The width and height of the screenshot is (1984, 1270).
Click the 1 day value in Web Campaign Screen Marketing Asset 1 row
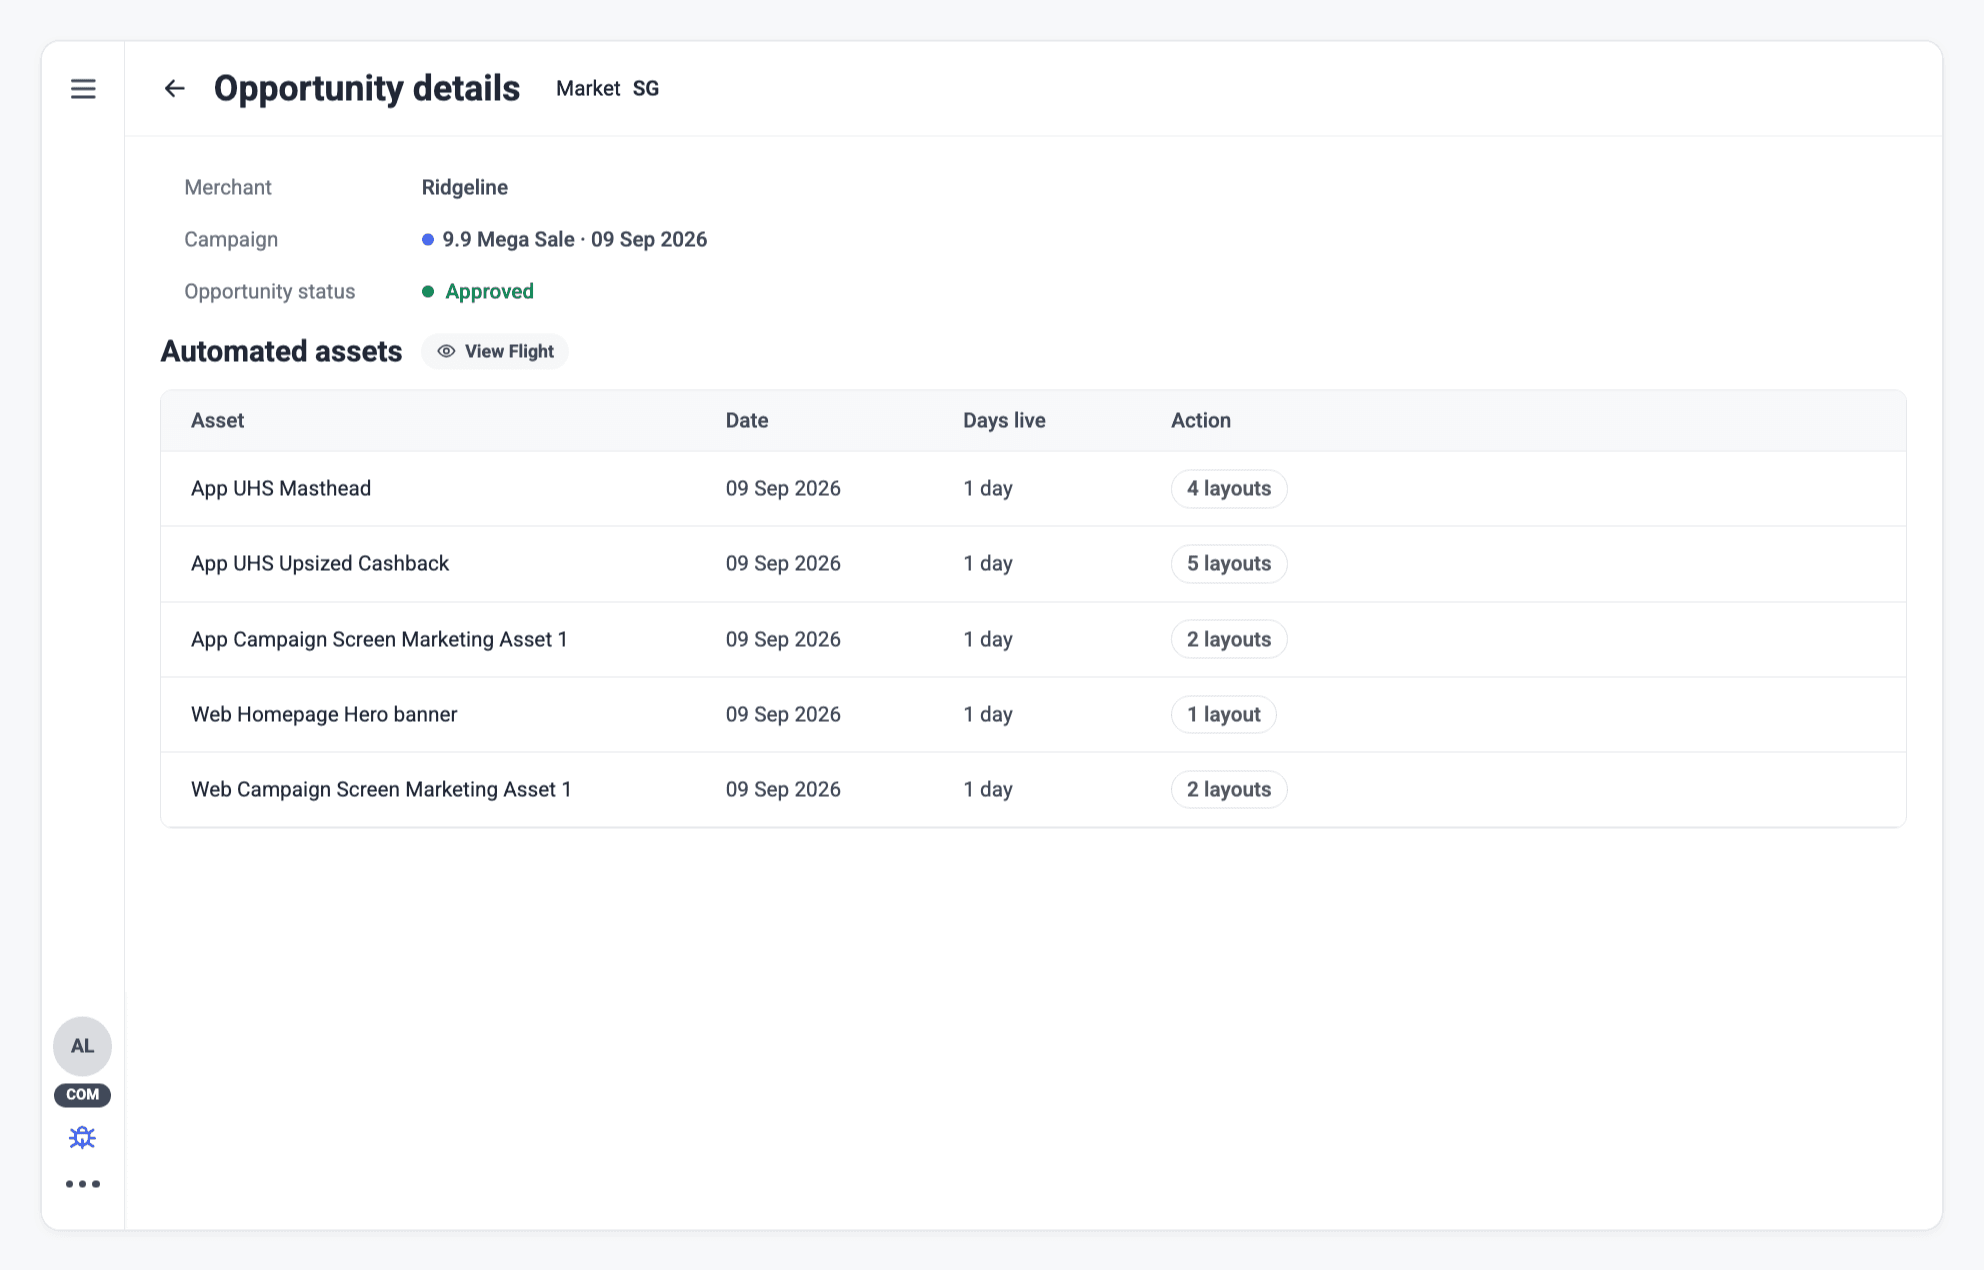988,790
